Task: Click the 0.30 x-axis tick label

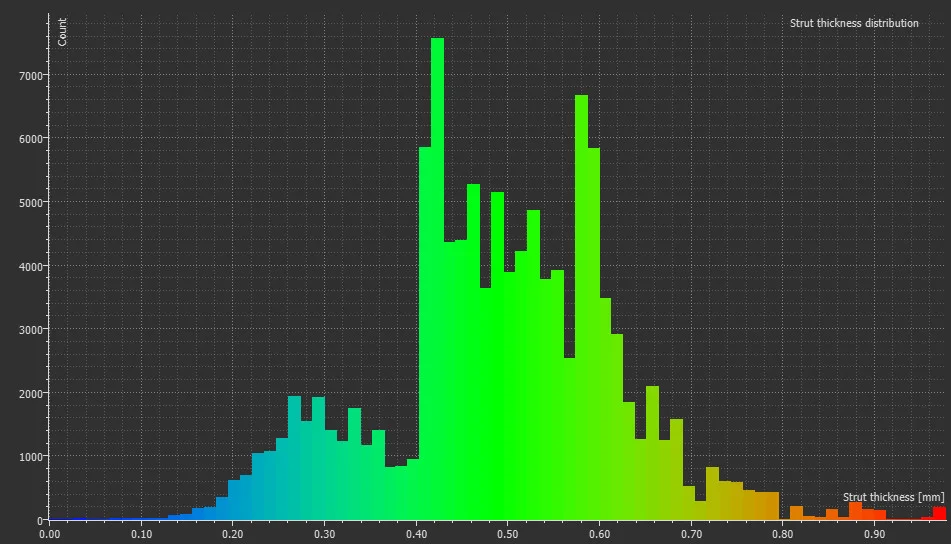Action: [x=324, y=534]
